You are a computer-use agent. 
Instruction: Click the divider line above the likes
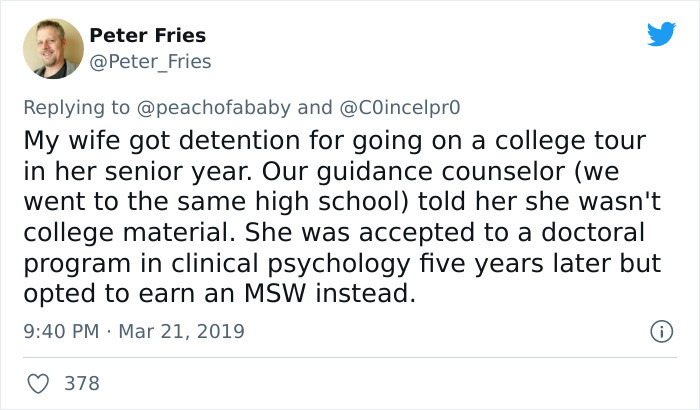point(350,356)
